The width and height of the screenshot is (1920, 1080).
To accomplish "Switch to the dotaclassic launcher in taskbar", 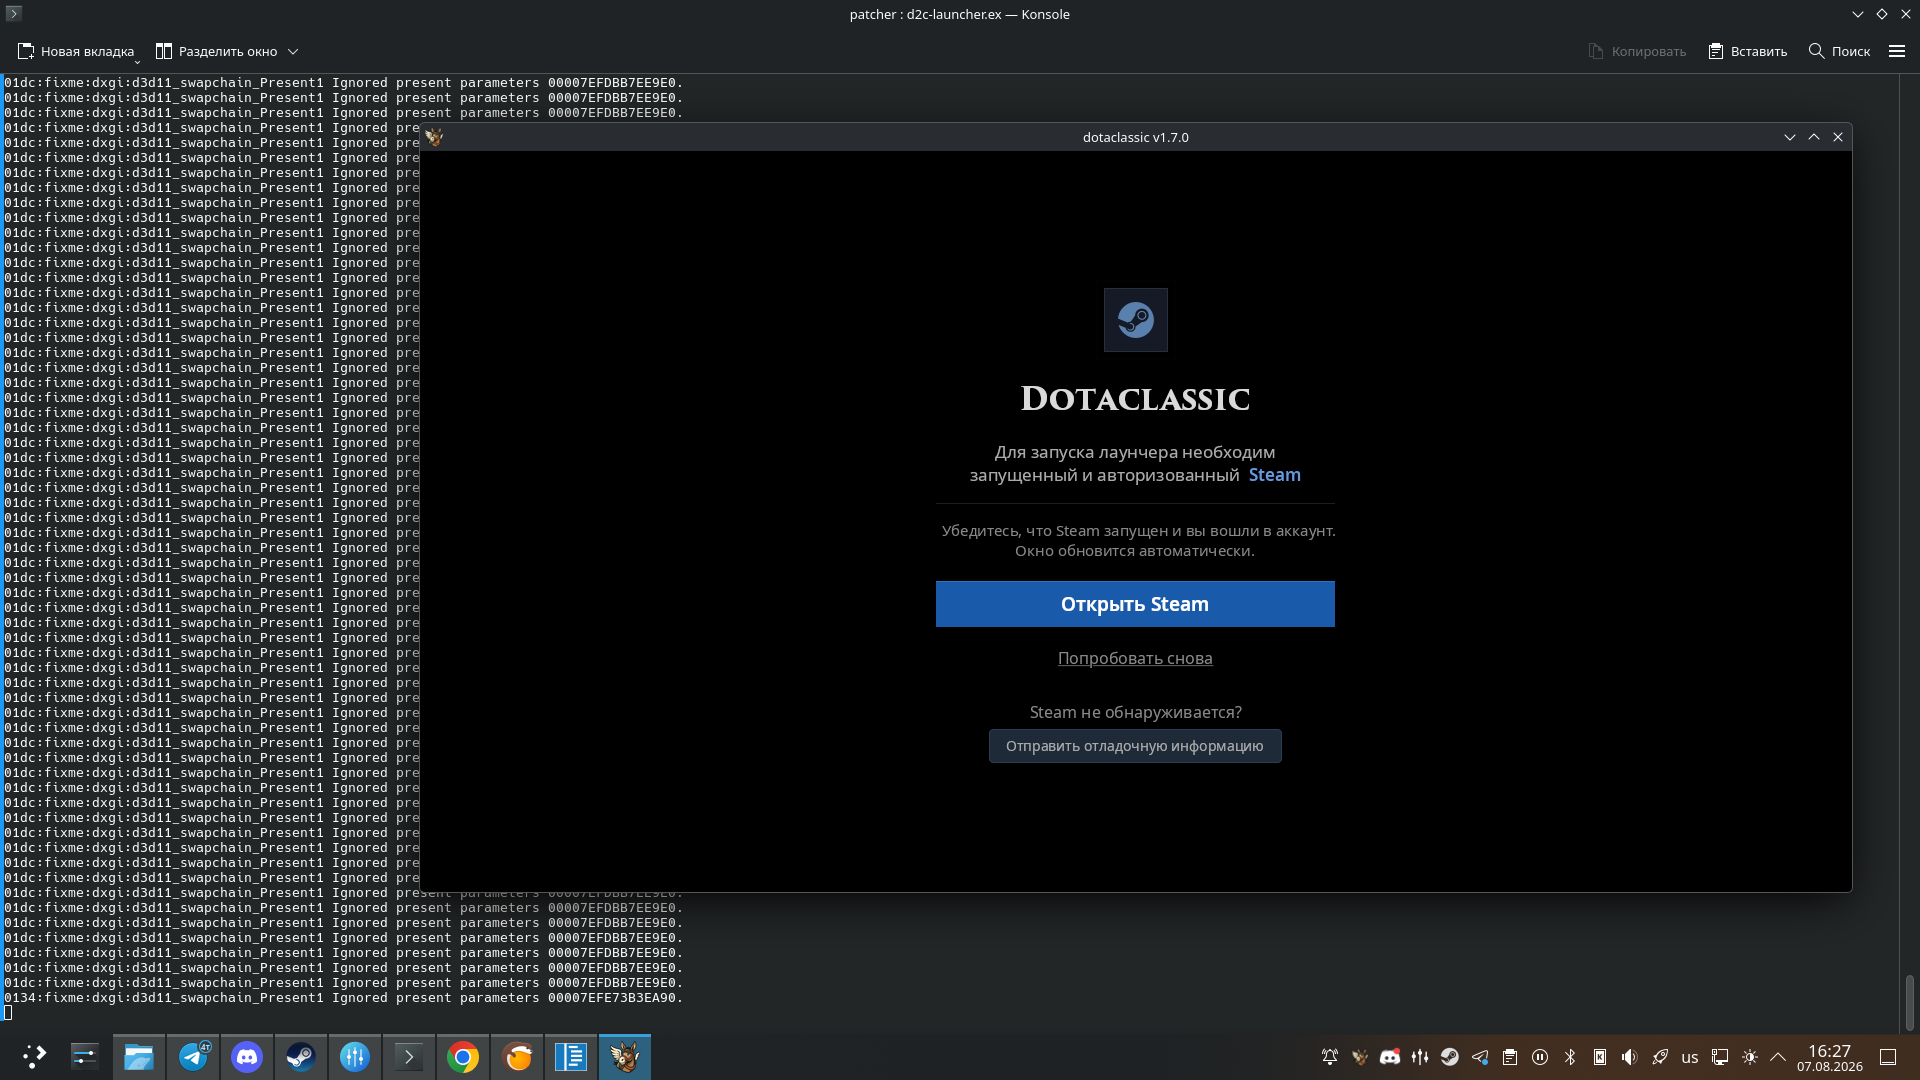I will (x=625, y=1057).
